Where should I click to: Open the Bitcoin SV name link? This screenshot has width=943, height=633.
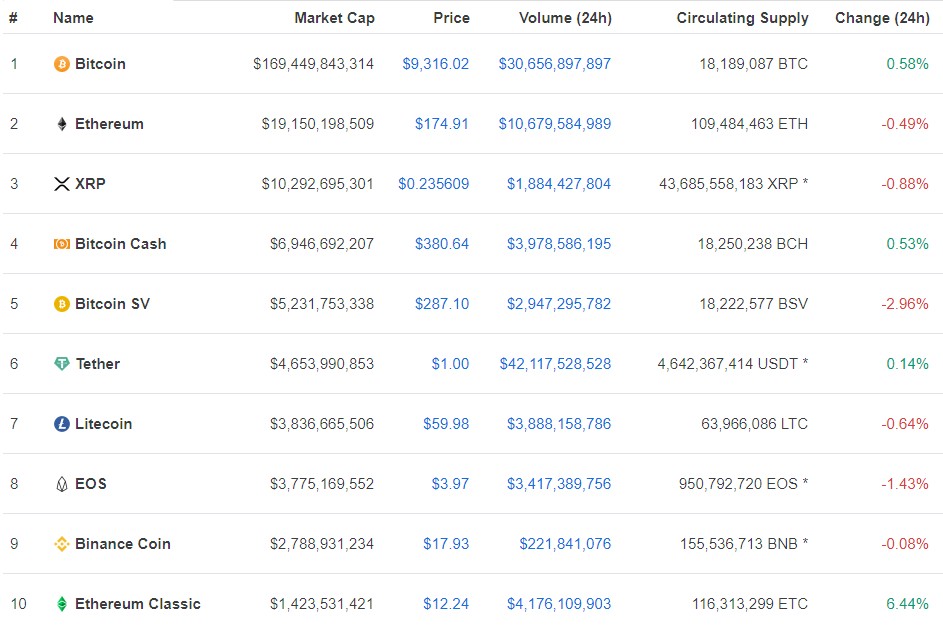(112, 304)
